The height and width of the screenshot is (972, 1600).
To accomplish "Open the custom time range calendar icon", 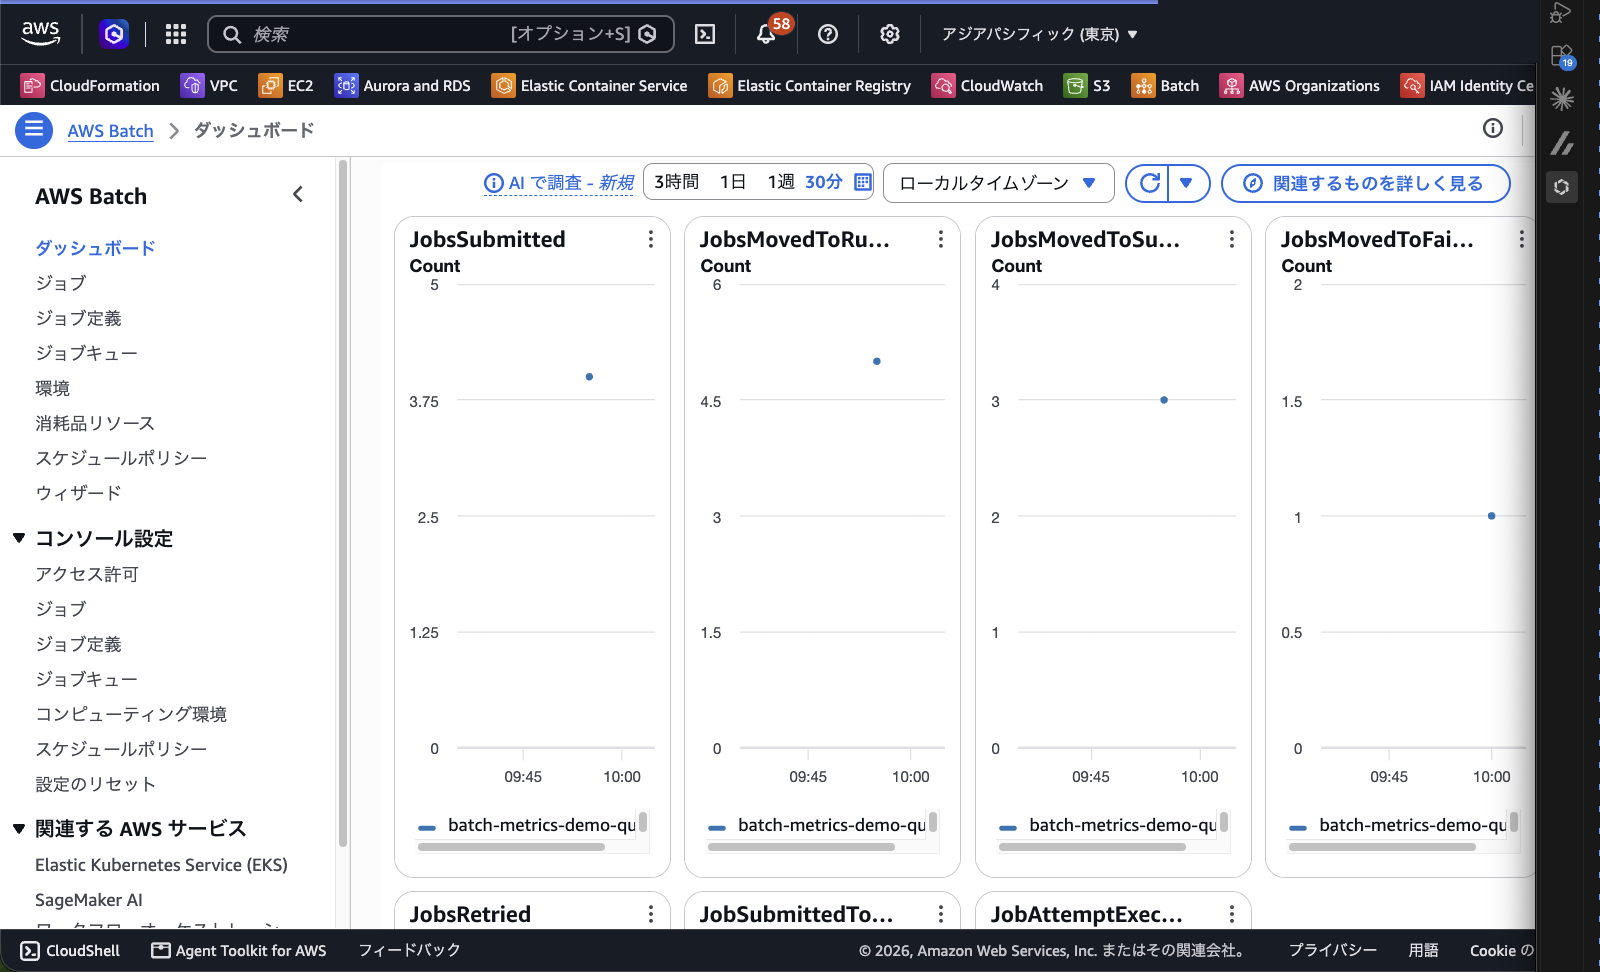I will [x=863, y=182].
